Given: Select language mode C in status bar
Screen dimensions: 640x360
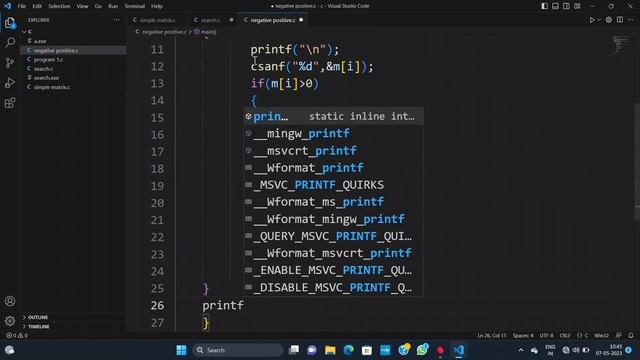Looking at the screenshot, I should tap(582, 336).
